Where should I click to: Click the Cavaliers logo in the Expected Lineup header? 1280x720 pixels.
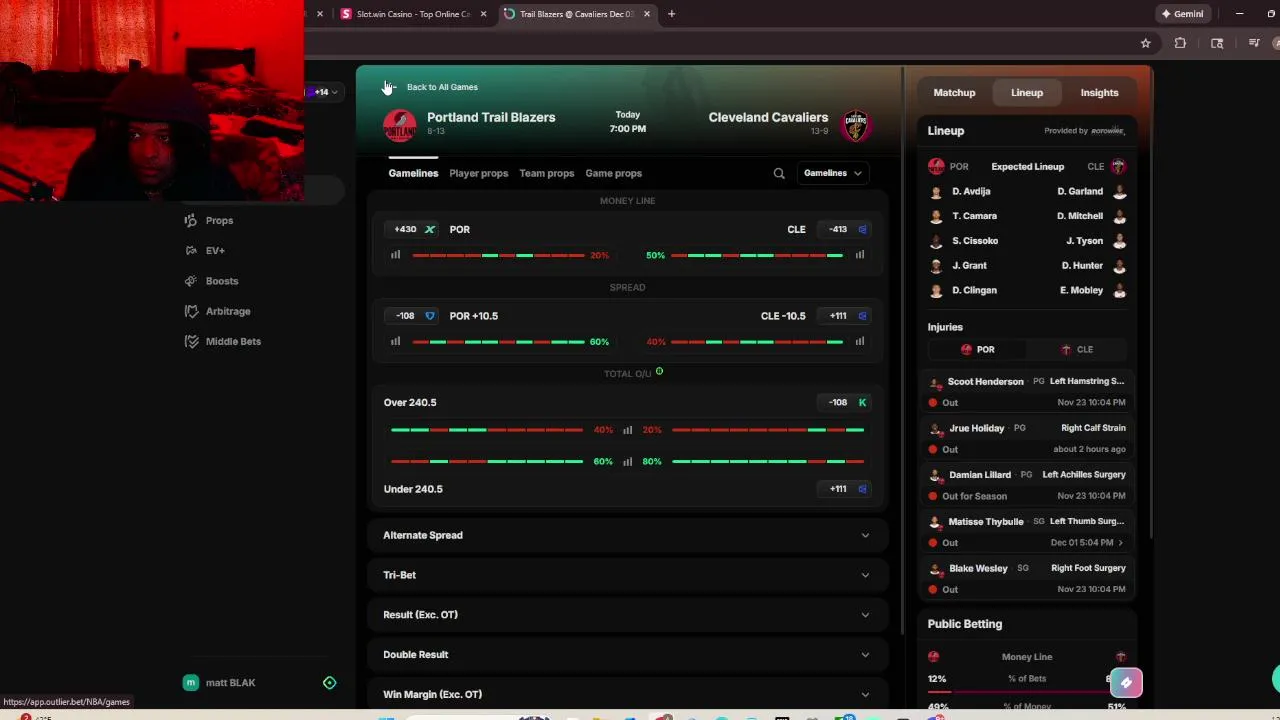click(1118, 166)
